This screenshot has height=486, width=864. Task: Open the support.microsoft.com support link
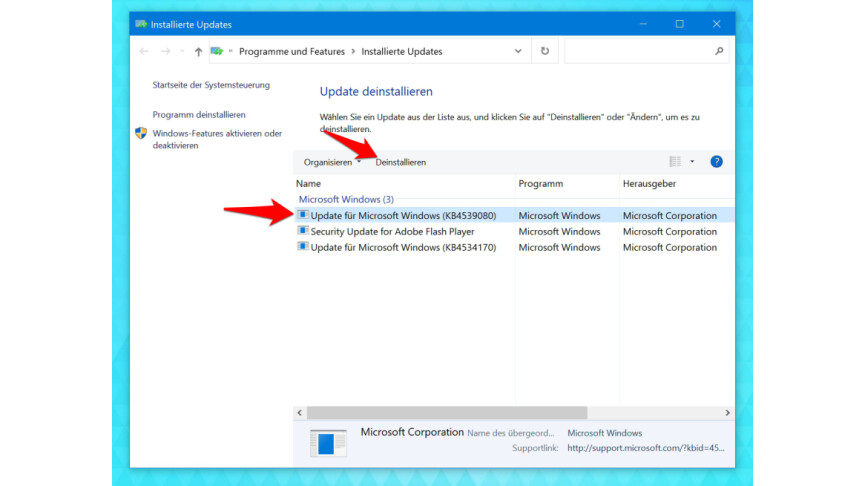646,448
